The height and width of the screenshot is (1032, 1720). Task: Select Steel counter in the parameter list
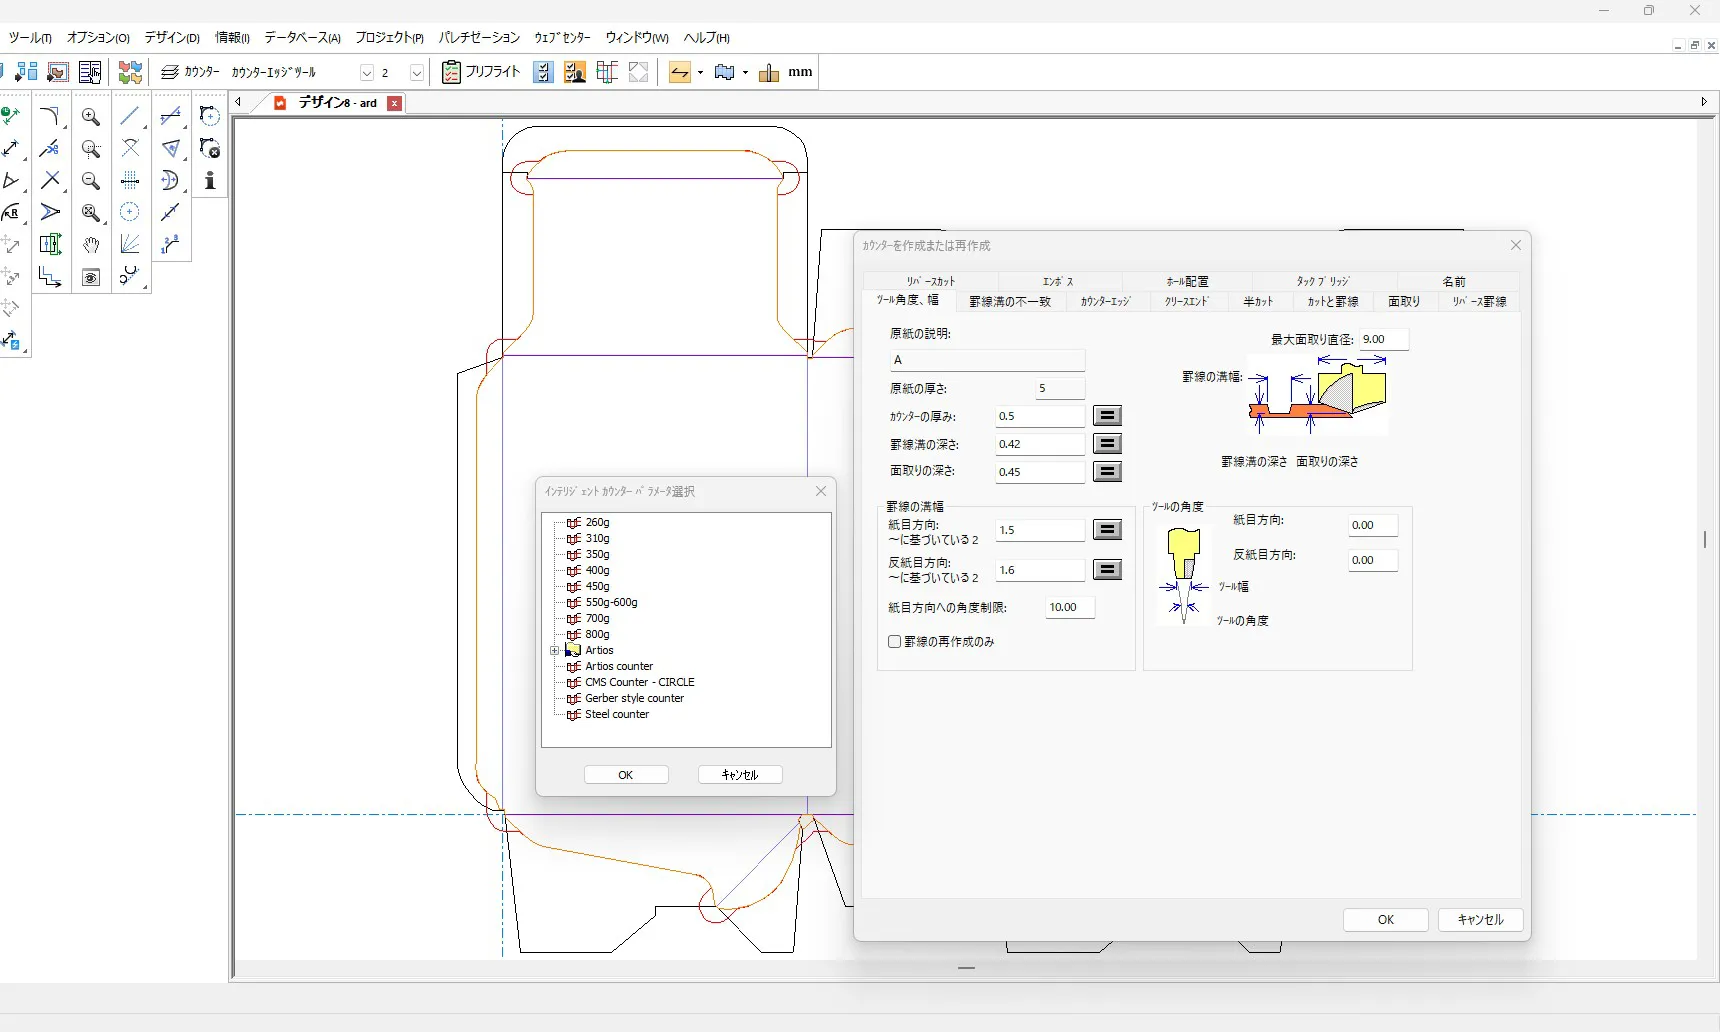click(x=617, y=715)
